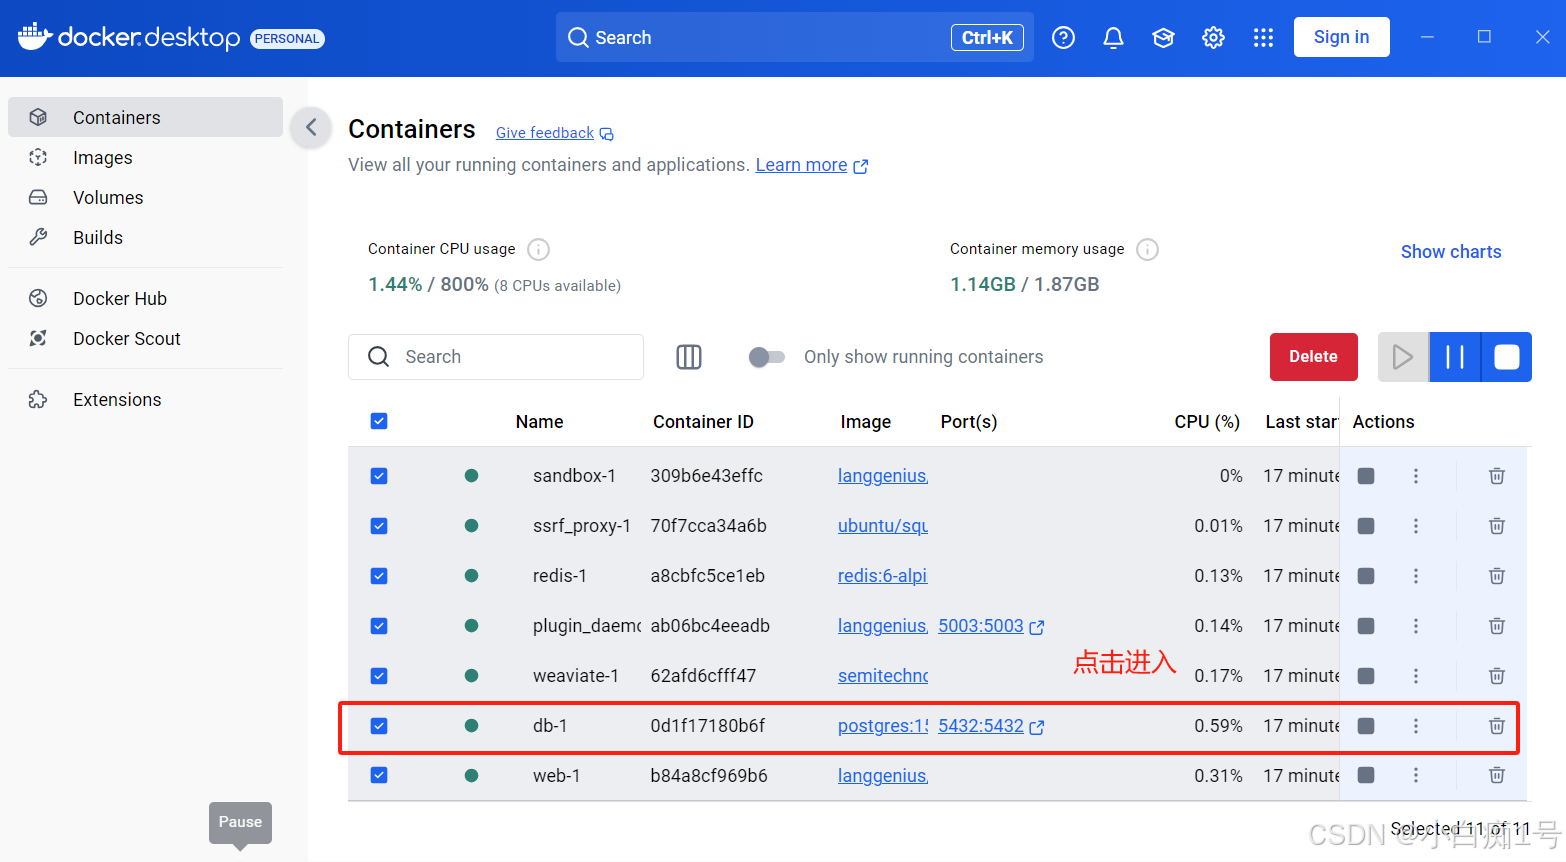Click the help question mark icon
1566x862 pixels.
pyautogui.click(x=1063, y=38)
